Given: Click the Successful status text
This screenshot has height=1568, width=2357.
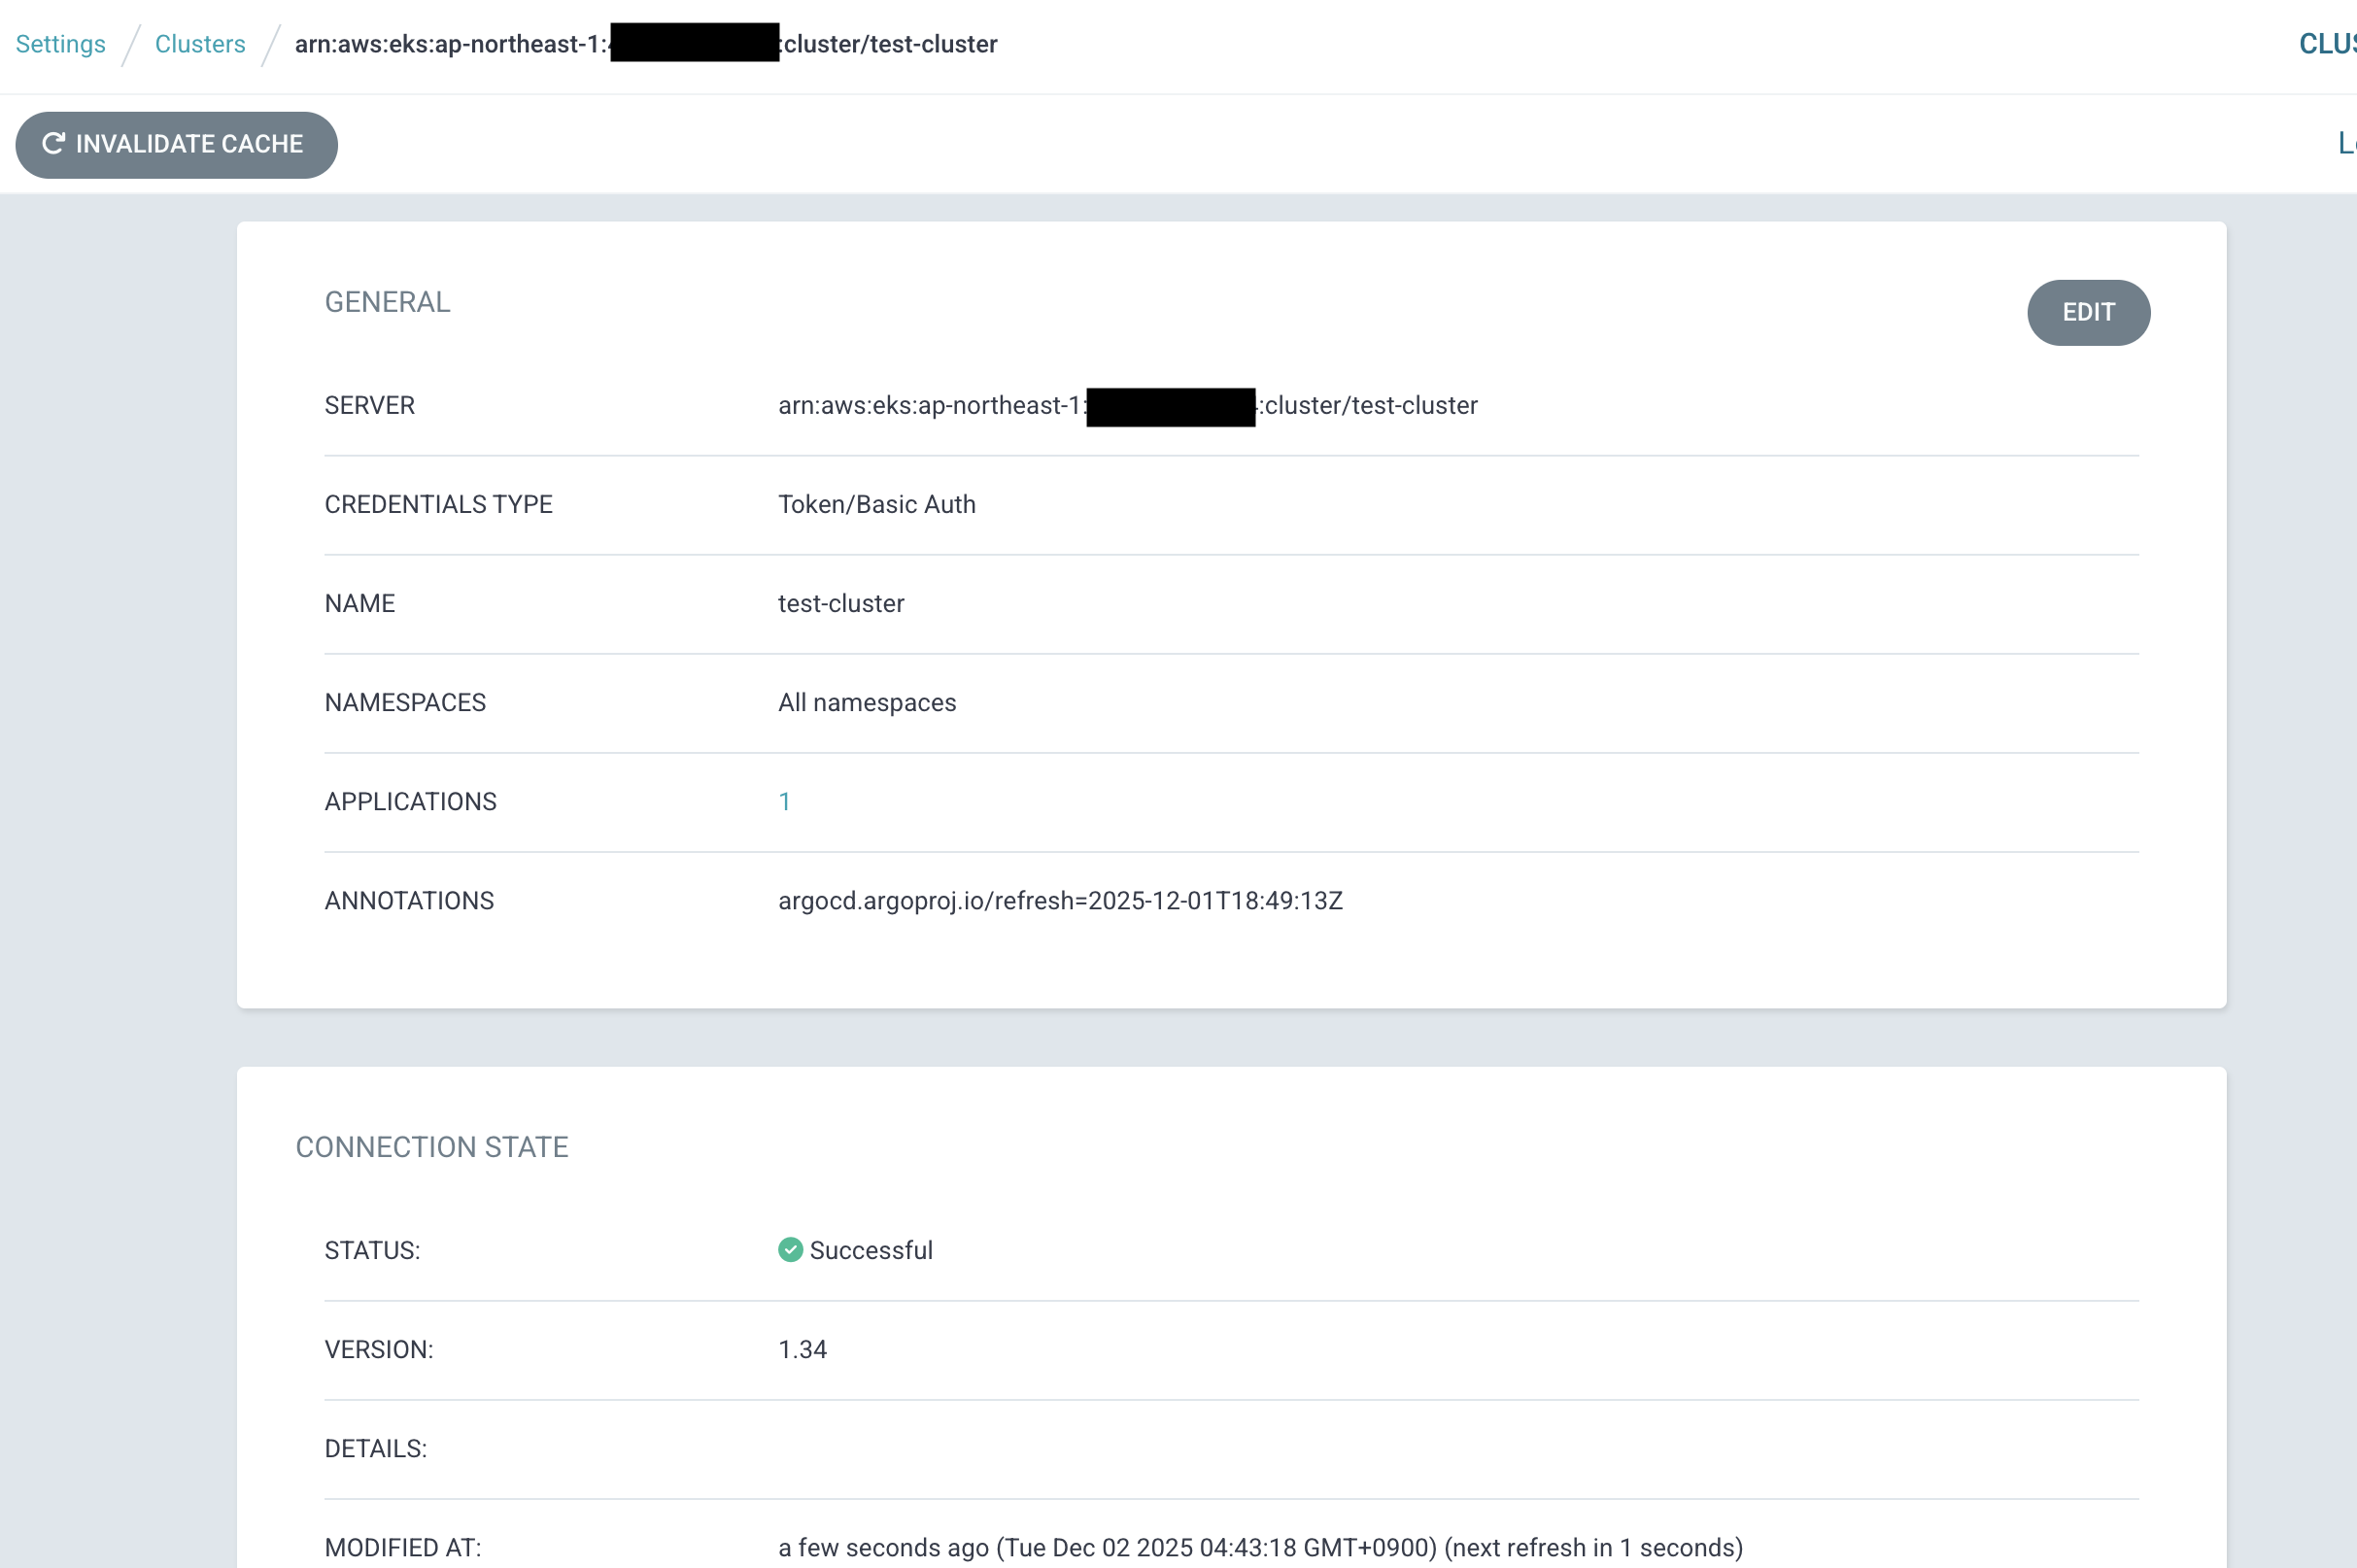Looking at the screenshot, I should 871,1250.
